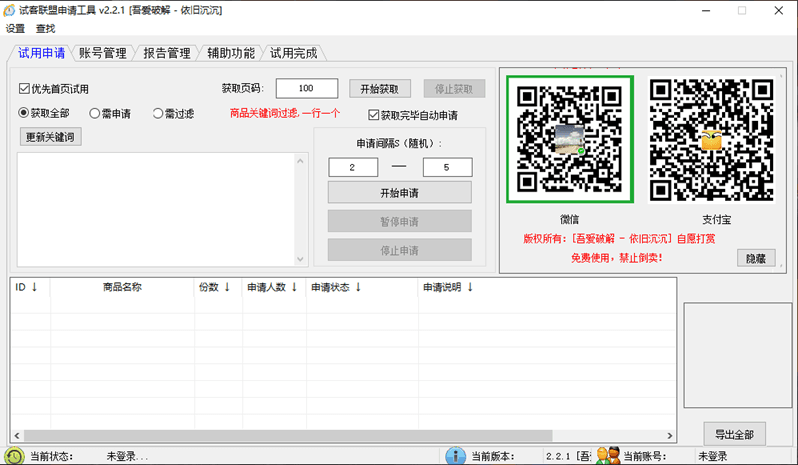Click the 获取页码 input field
This screenshot has width=798, height=465.
[306, 88]
